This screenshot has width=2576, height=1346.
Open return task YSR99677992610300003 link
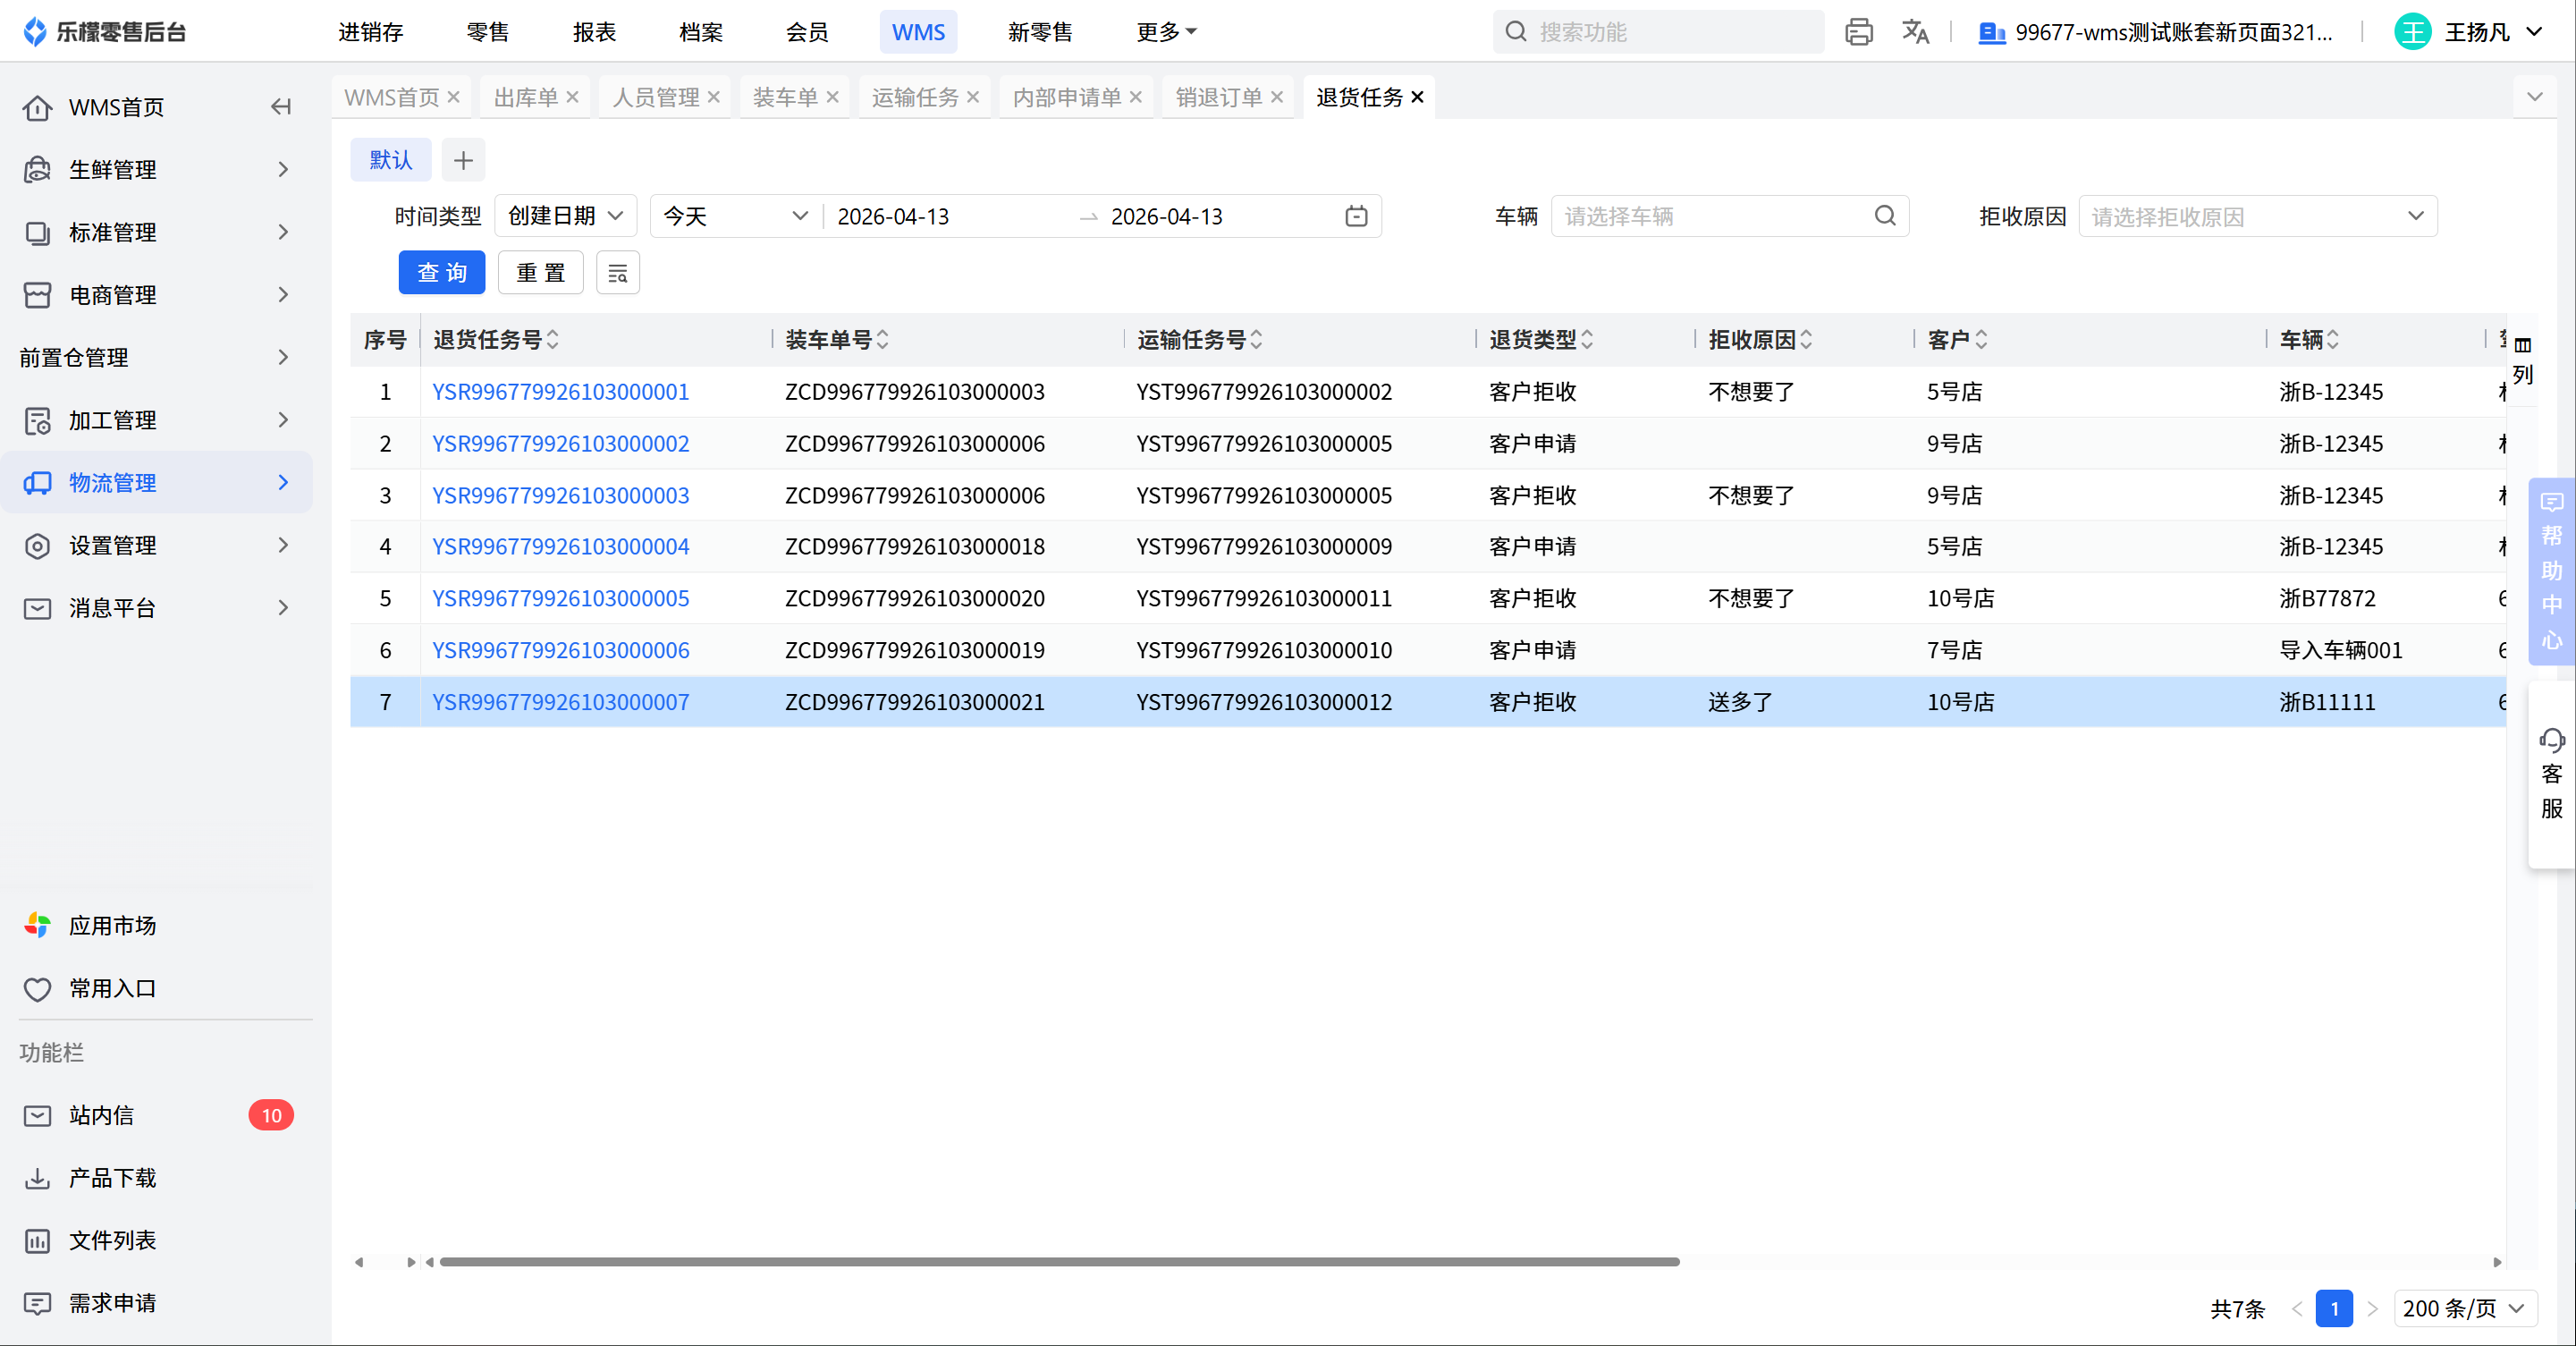[x=560, y=495]
